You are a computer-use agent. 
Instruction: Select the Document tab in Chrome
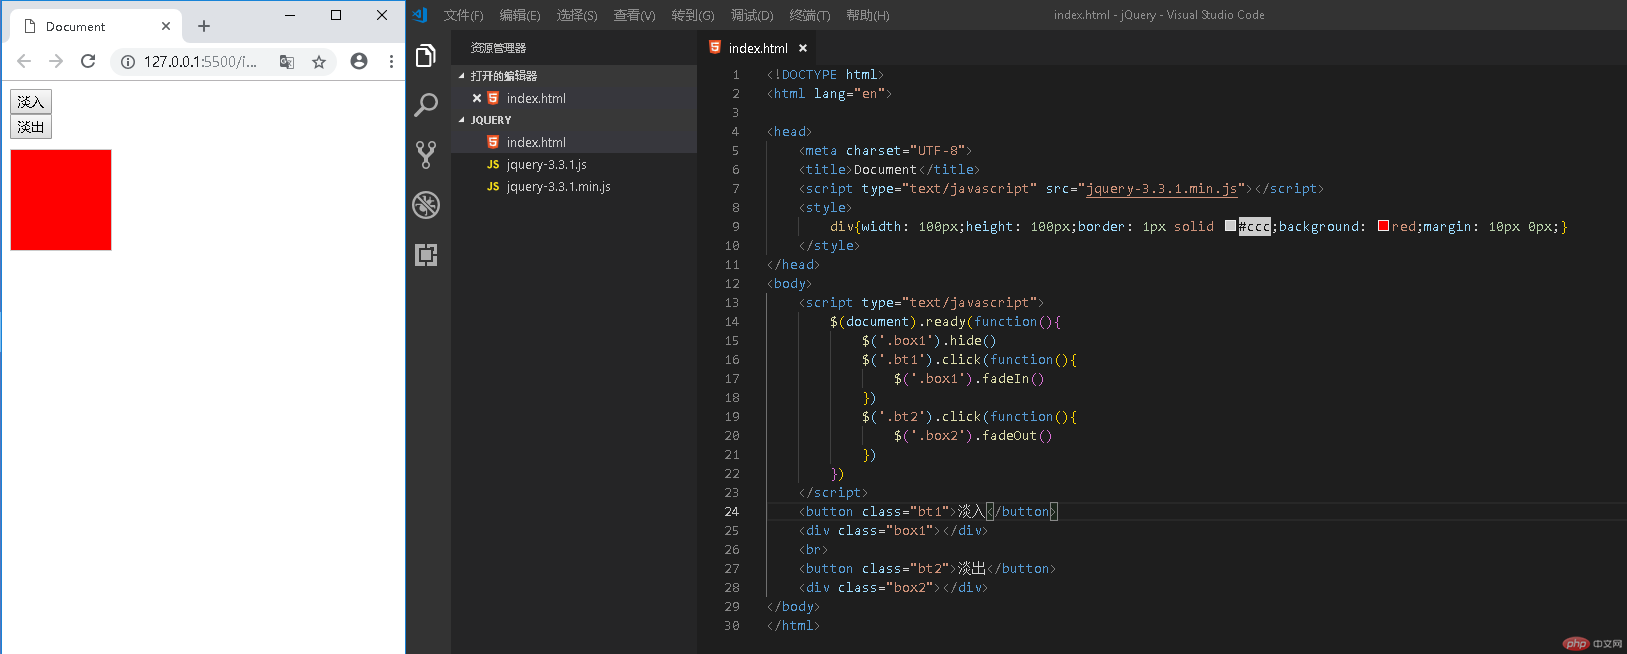pos(96,26)
